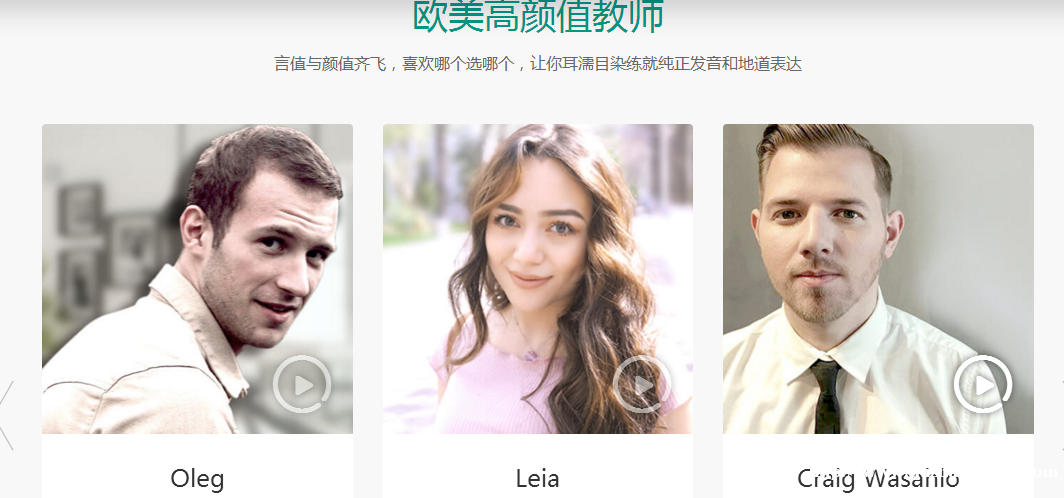Open Leia's teacher portrait photo
The image size is (1064, 498).
(x=537, y=279)
